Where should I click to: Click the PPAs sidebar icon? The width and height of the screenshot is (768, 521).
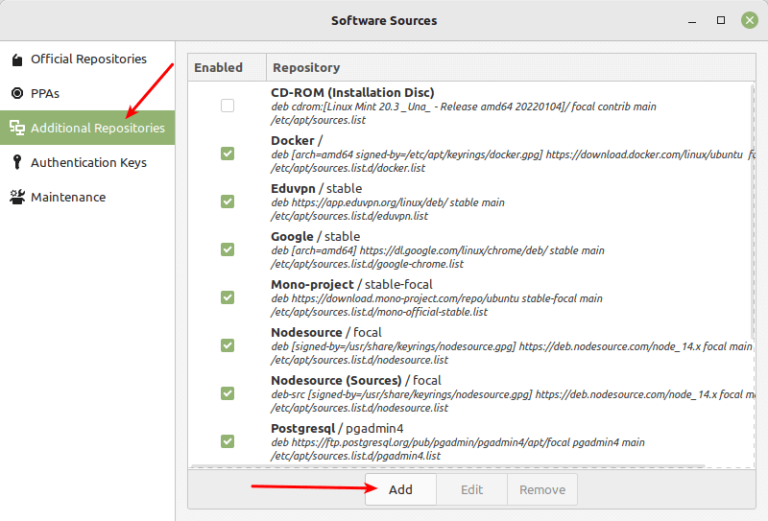[17, 94]
